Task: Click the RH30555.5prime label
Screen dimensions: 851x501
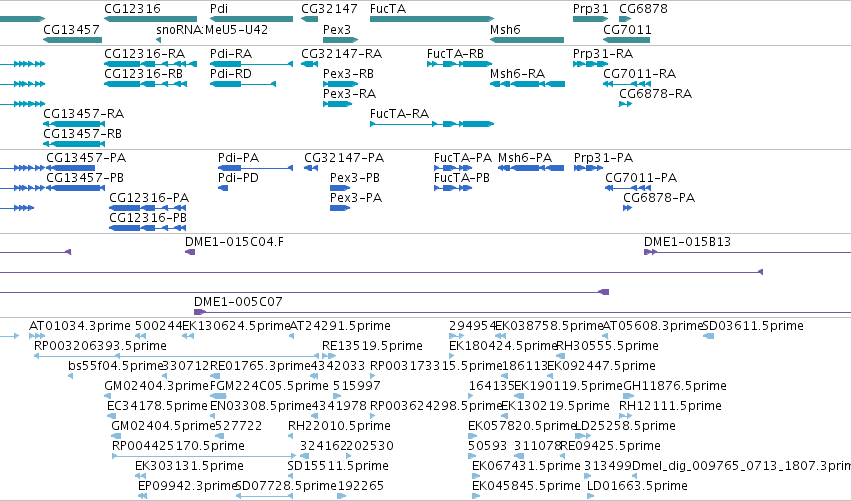Action: tap(607, 346)
